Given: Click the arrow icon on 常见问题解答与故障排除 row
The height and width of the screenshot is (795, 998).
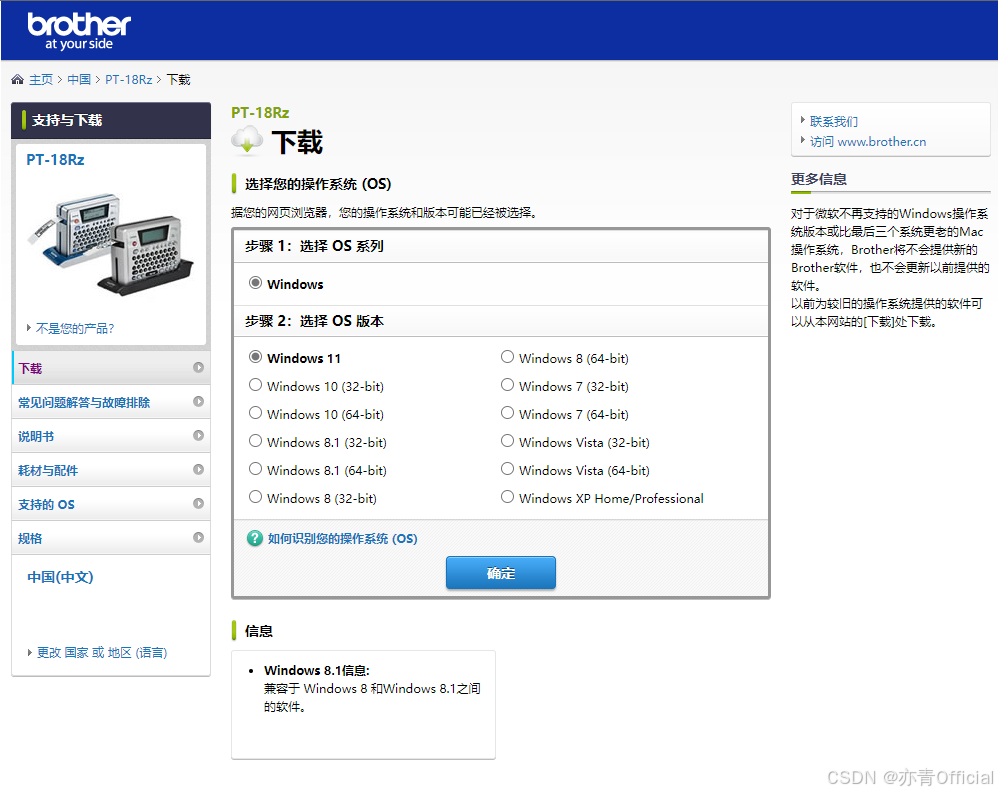Looking at the screenshot, I should pyautogui.click(x=199, y=402).
